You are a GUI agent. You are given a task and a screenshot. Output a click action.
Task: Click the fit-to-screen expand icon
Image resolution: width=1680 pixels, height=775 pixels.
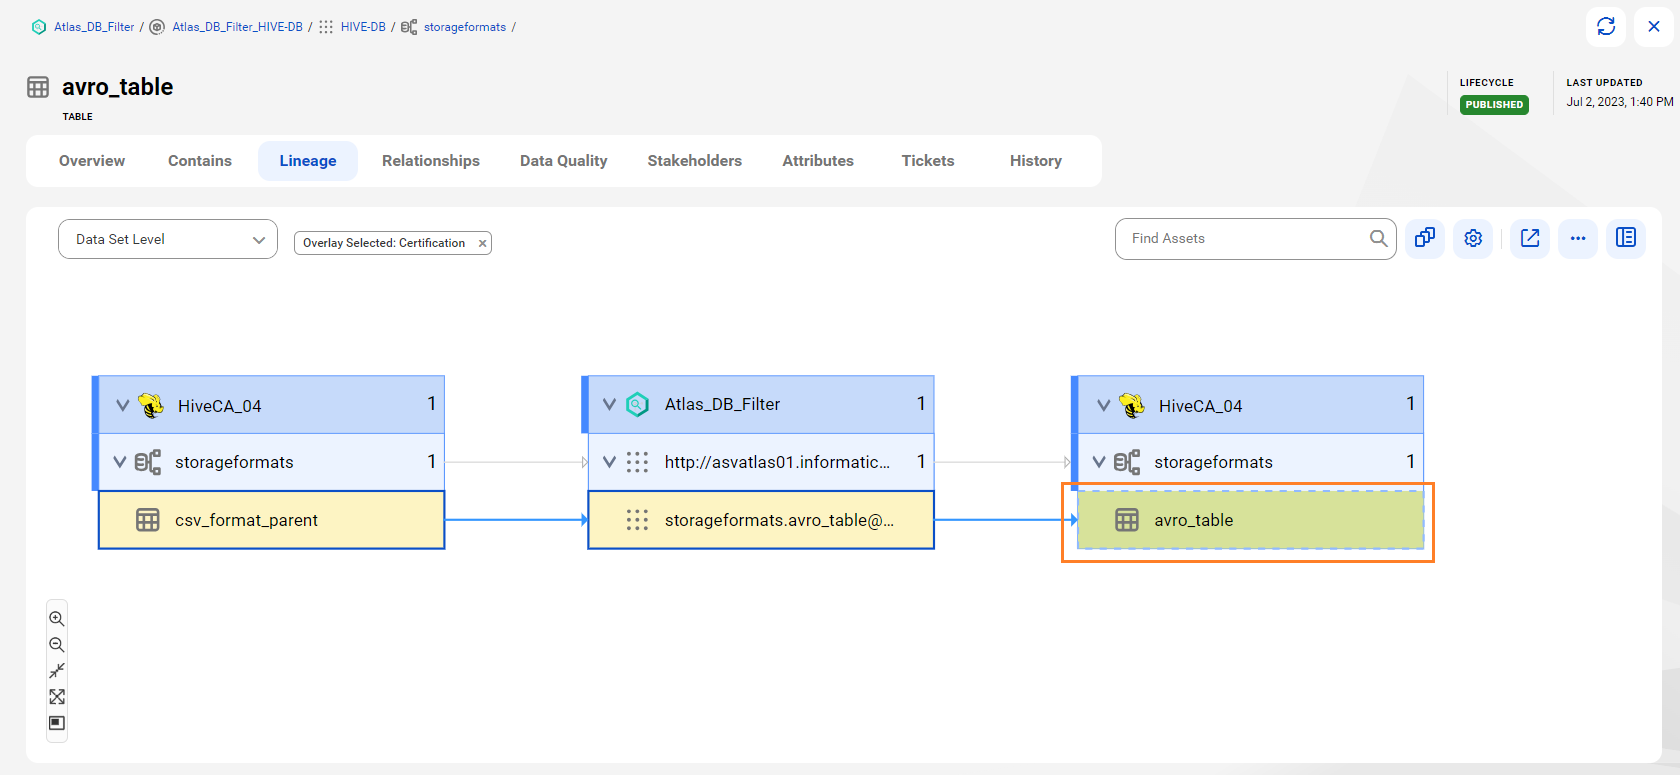pos(57,697)
